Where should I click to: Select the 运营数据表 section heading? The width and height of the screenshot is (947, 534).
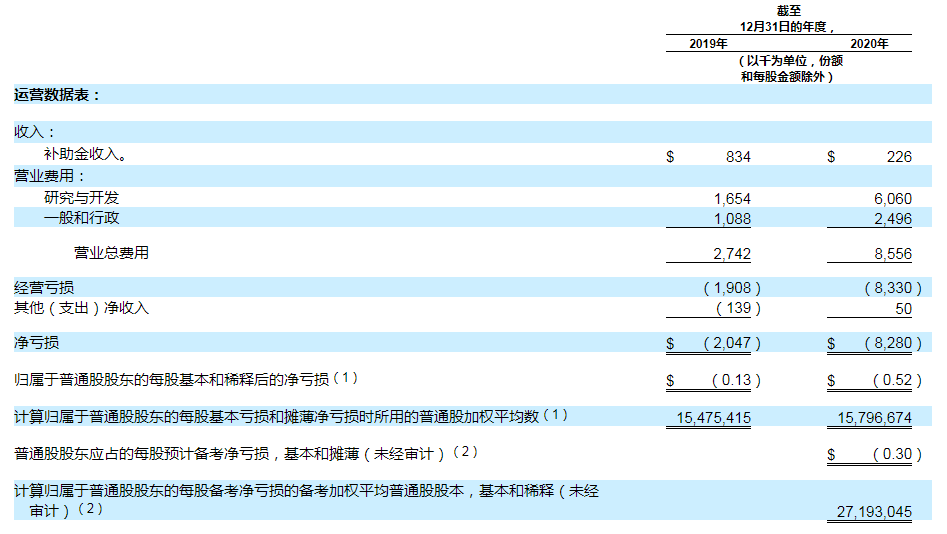57,95
